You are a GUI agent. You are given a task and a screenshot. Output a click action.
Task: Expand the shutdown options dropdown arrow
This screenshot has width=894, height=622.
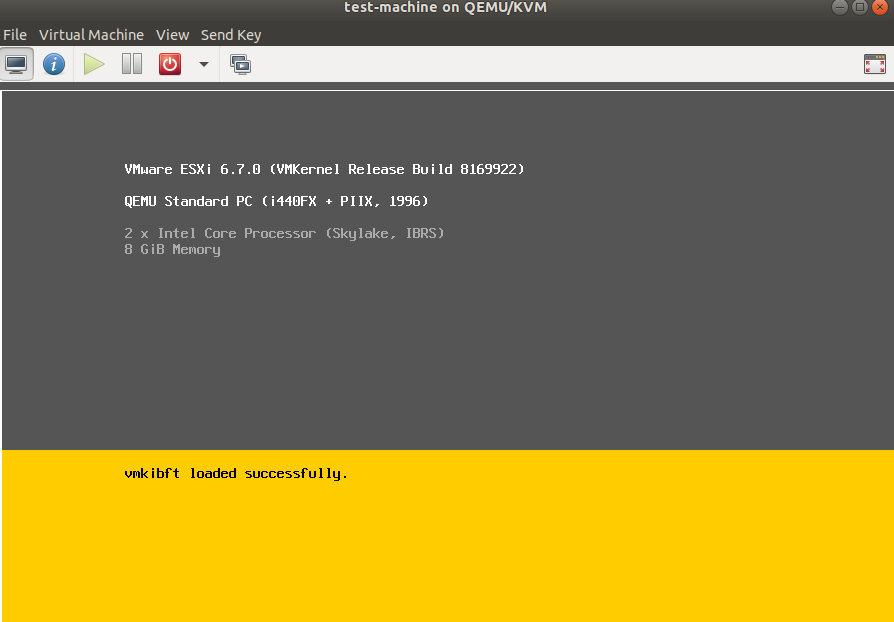coord(204,64)
